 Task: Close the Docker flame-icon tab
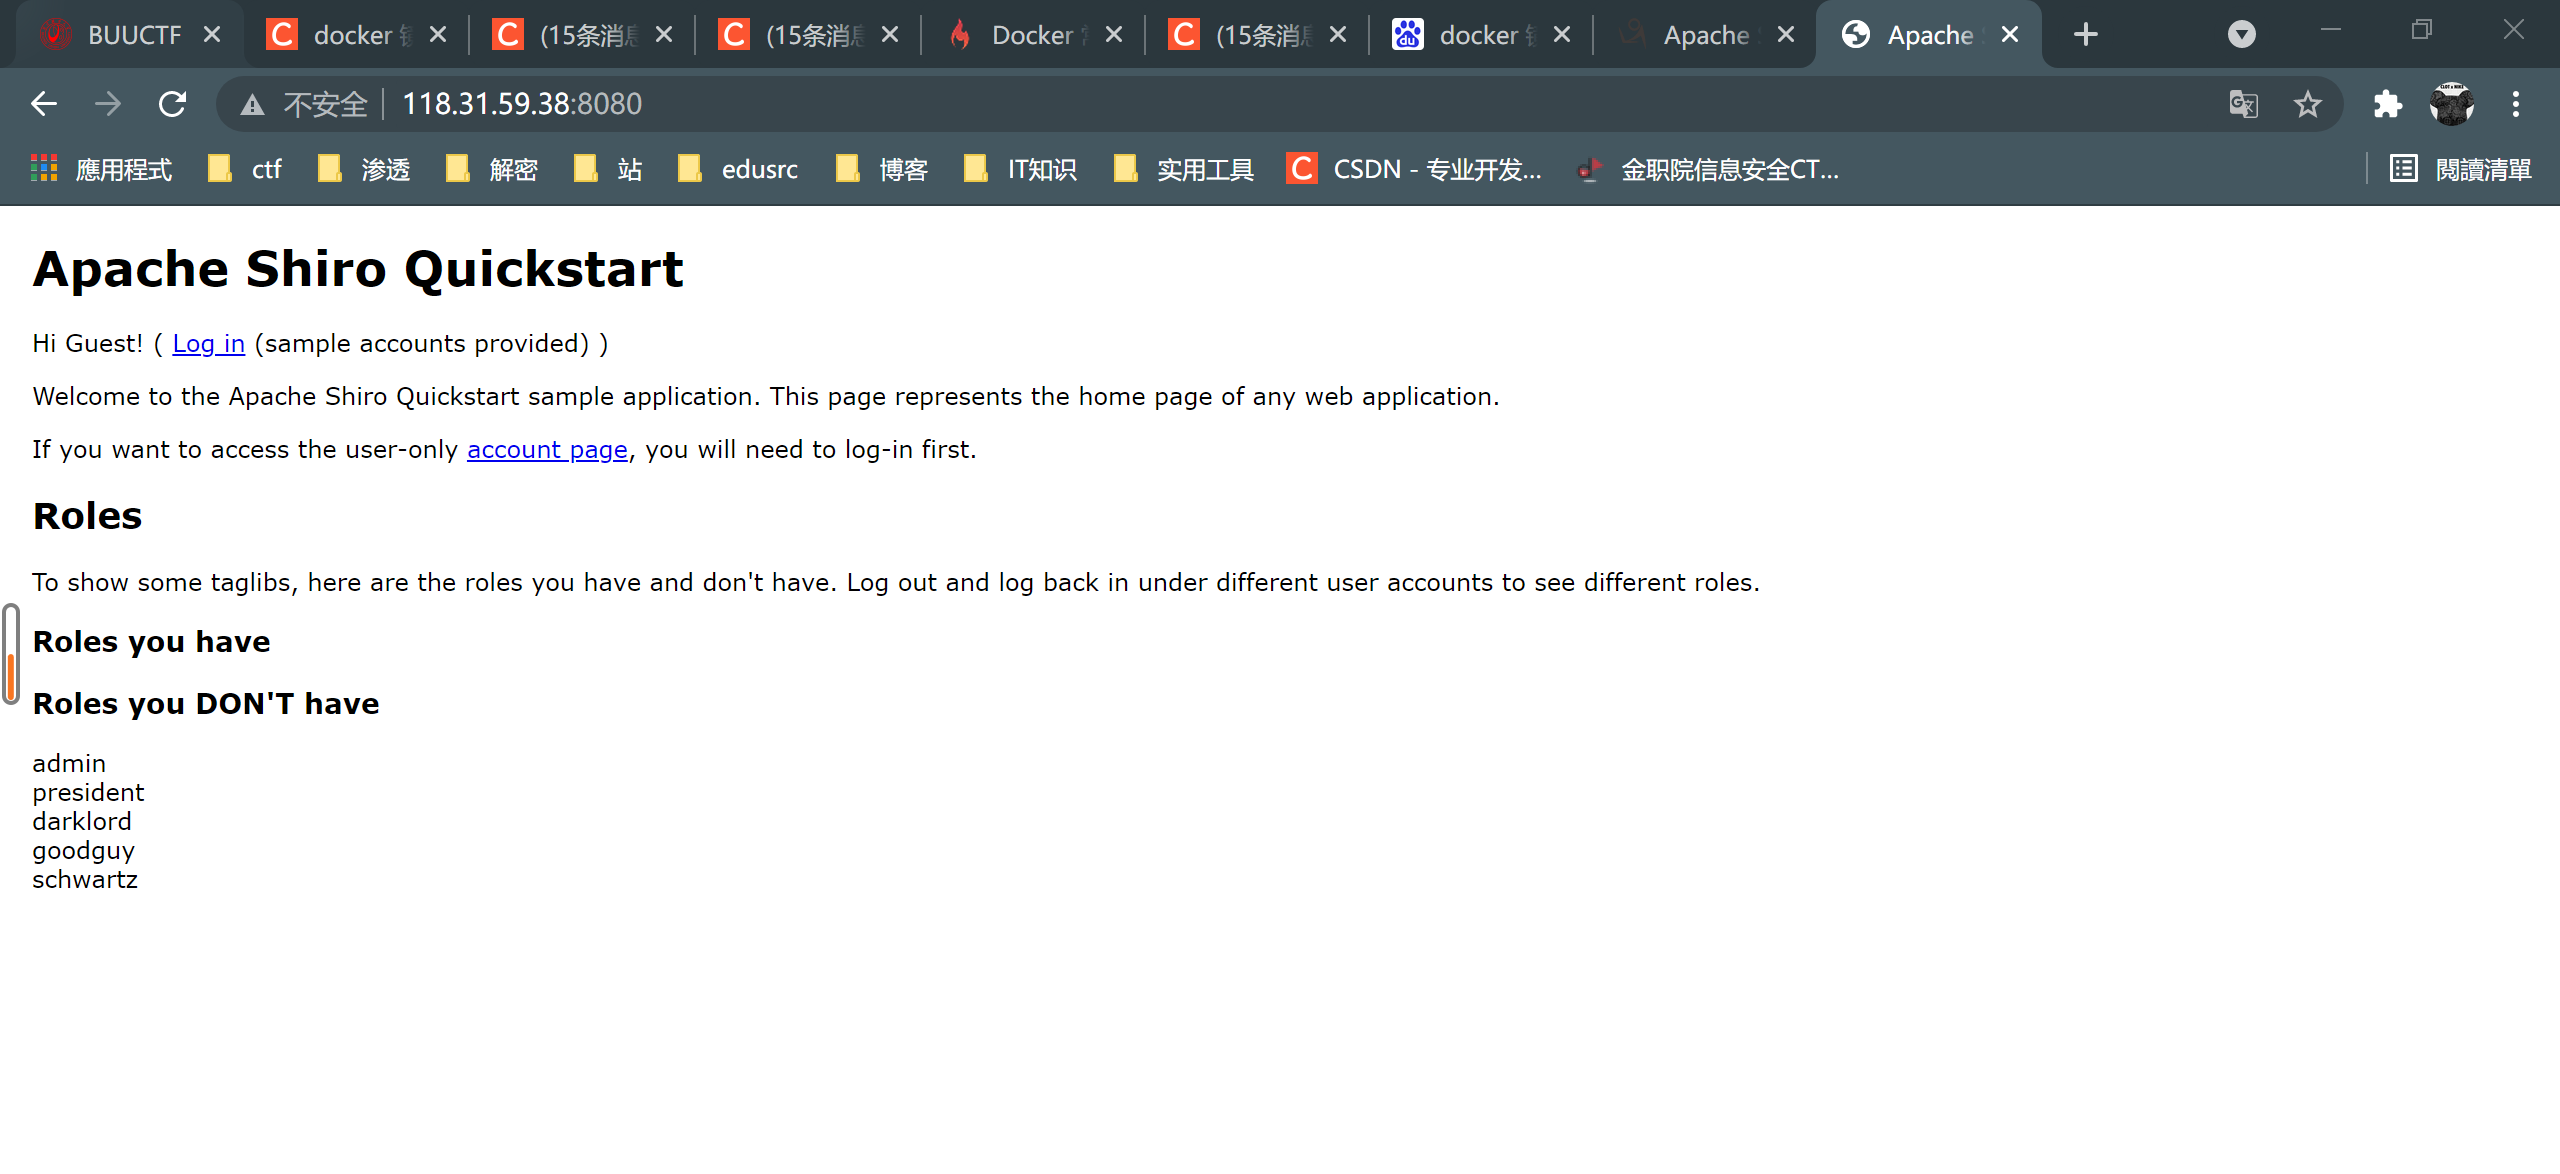pos(1114,35)
